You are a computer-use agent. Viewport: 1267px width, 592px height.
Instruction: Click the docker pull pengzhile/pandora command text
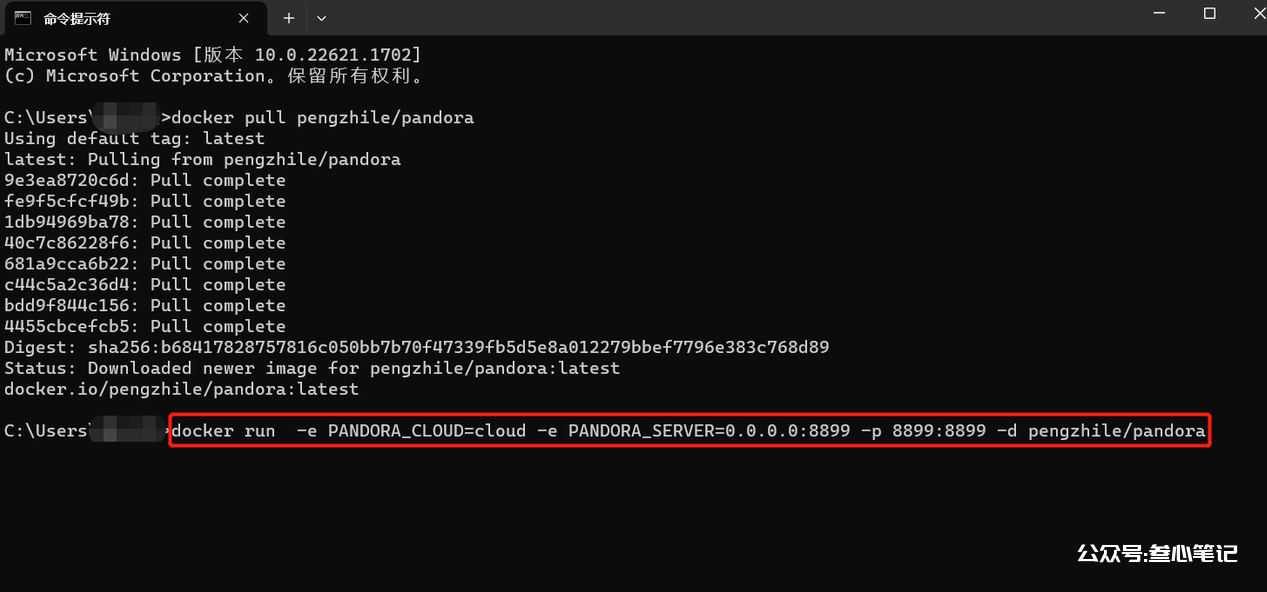(x=323, y=118)
